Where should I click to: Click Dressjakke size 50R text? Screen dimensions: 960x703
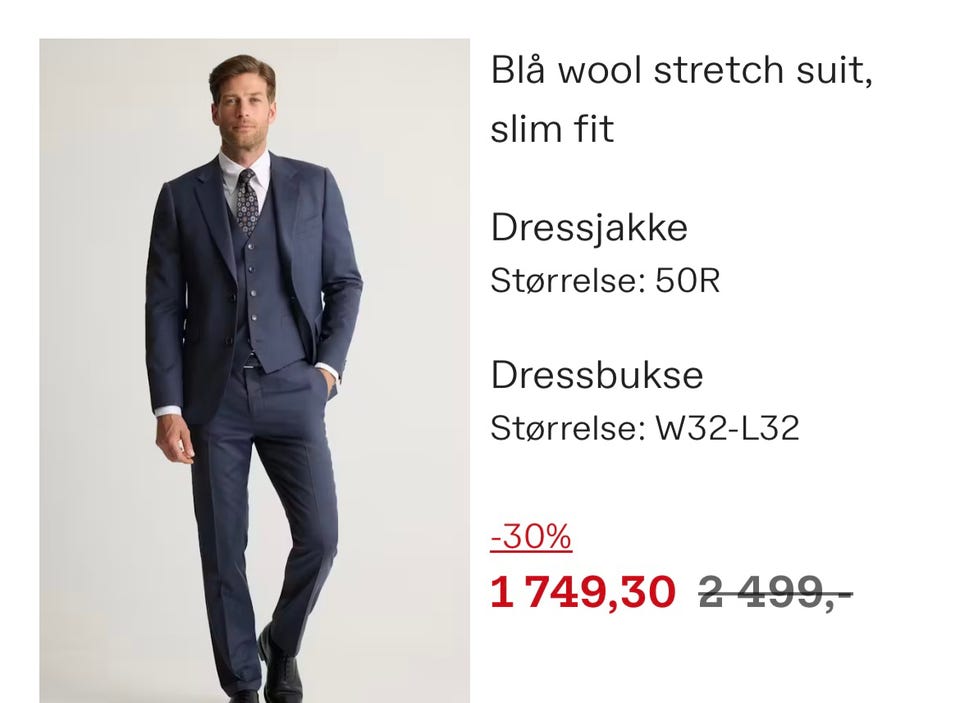click(605, 281)
